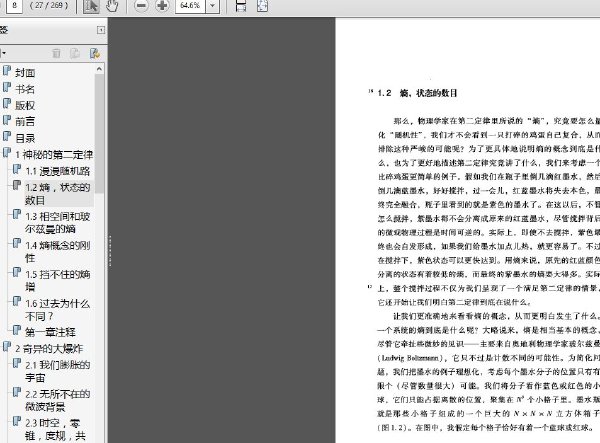Open bookmark 书名
This screenshot has width=600, height=443.
(25, 89)
